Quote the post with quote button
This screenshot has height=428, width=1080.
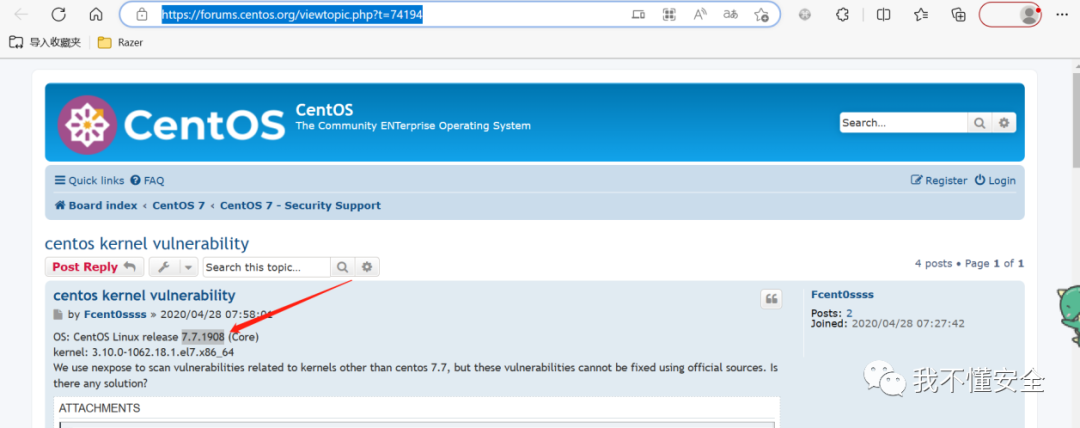(x=771, y=299)
